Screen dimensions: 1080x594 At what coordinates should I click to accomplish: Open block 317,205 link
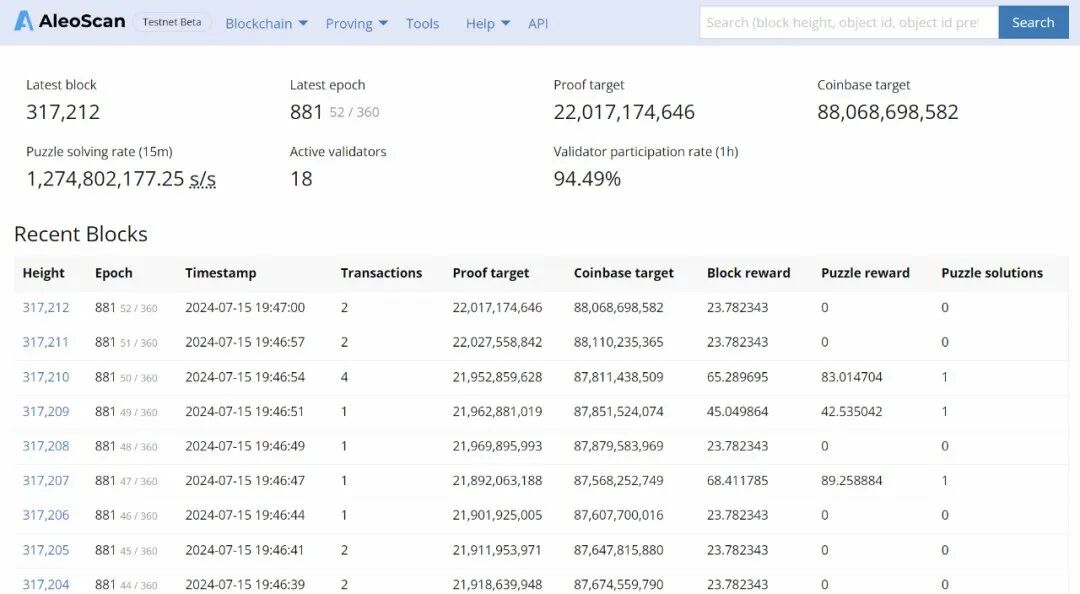click(45, 550)
